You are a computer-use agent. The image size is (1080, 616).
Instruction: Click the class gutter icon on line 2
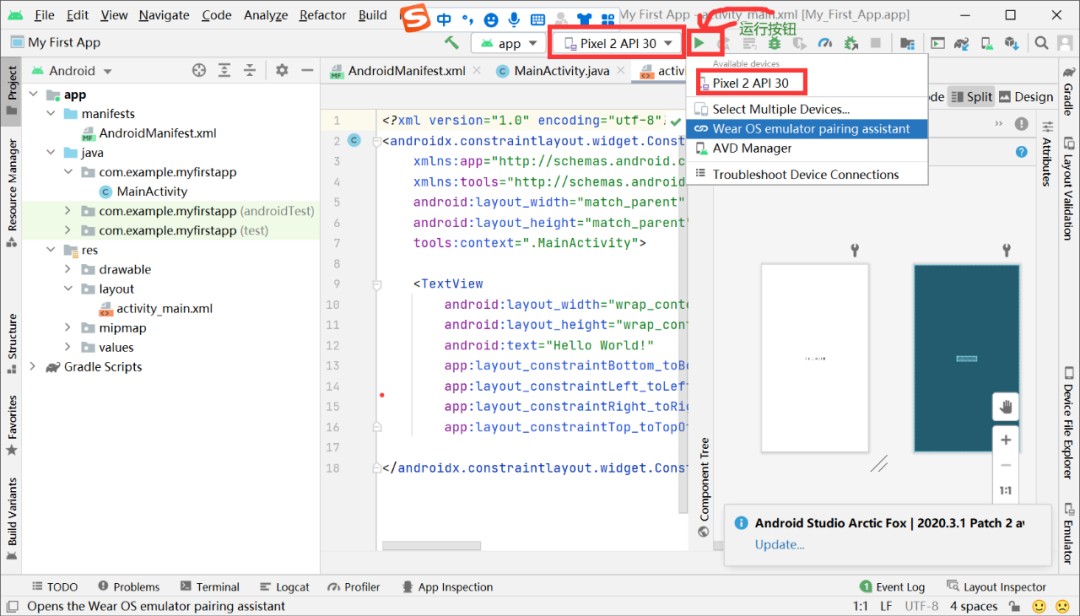point(354,141)
